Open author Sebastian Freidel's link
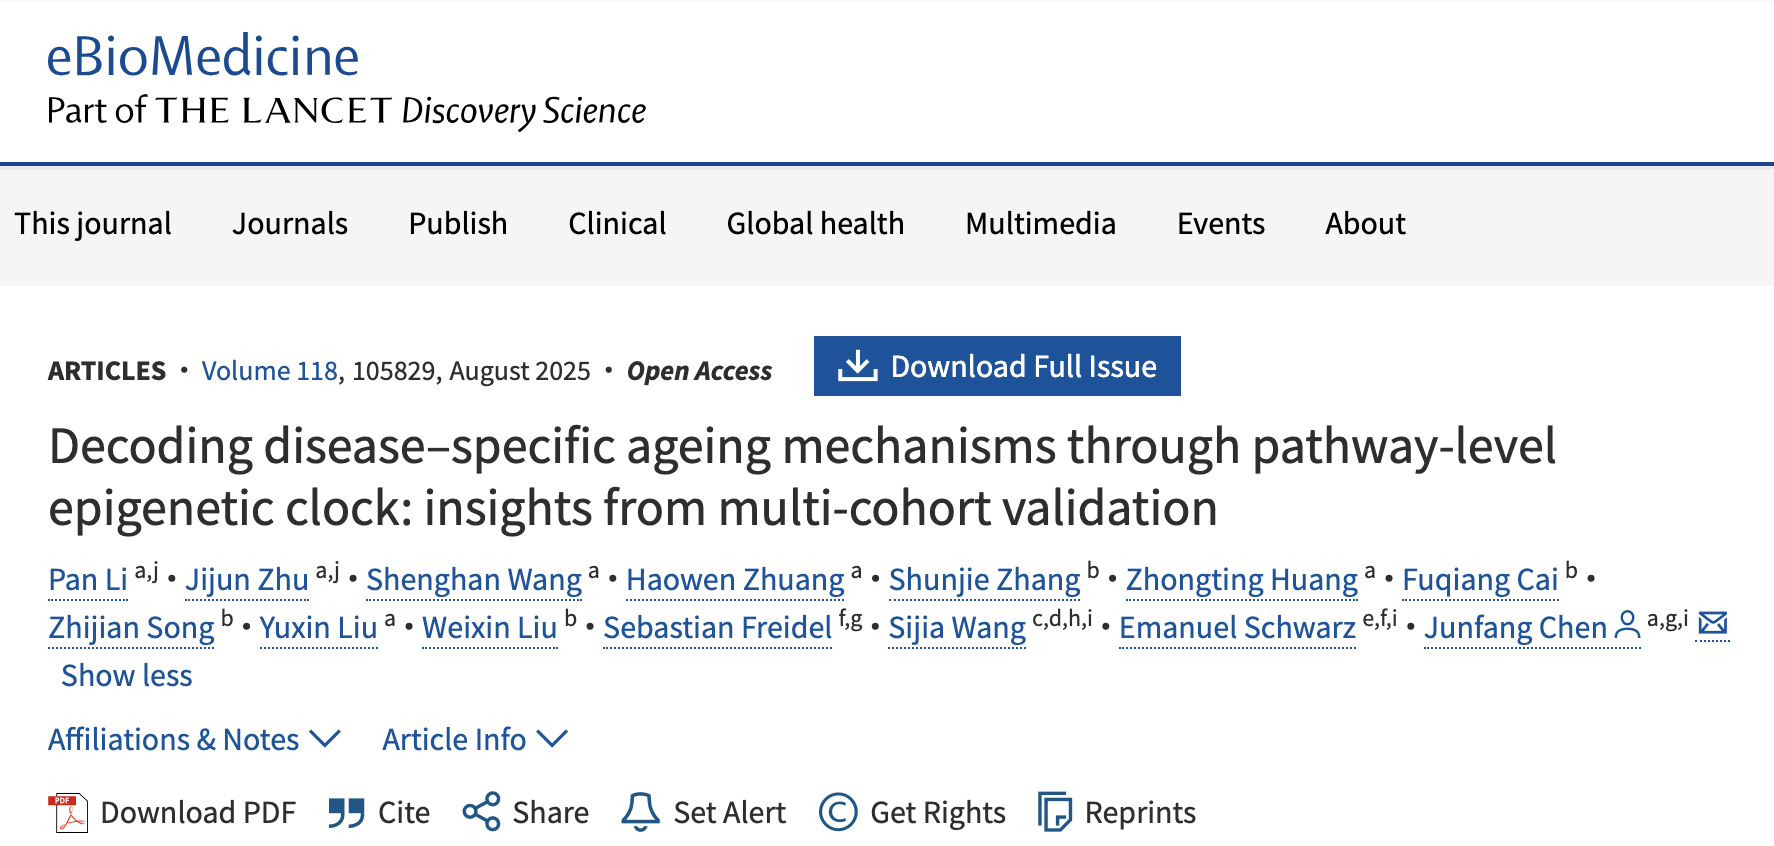 coord(717,627)
